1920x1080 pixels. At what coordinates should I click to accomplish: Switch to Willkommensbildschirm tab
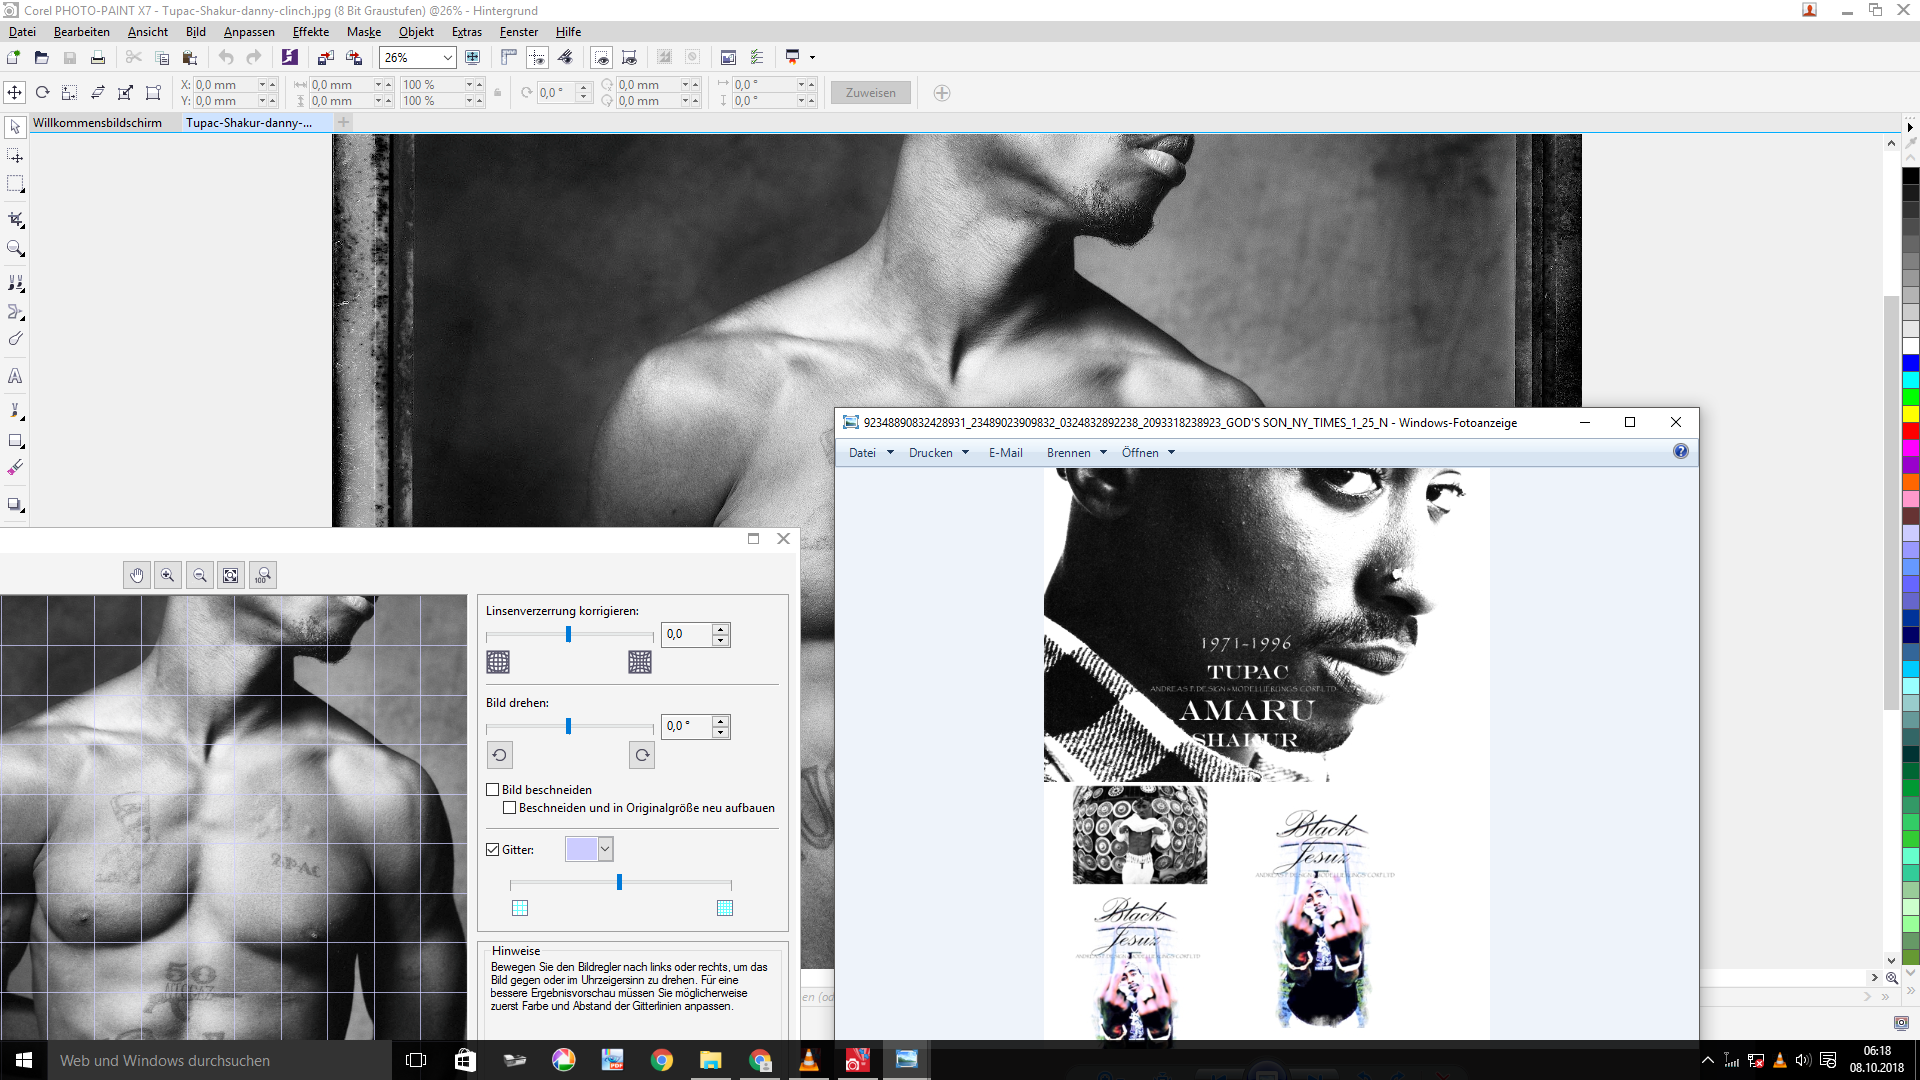pyautogui.click(x=97, y=123)
